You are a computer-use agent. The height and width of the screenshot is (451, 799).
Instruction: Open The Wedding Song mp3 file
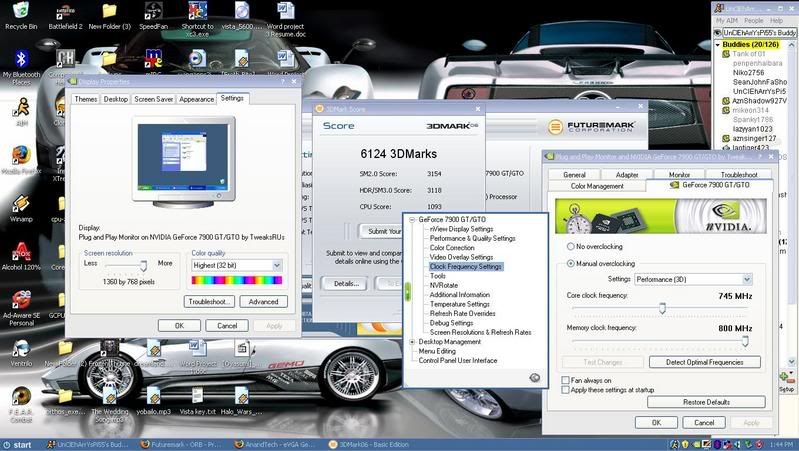pyautogui.click(x=109, y=405)
